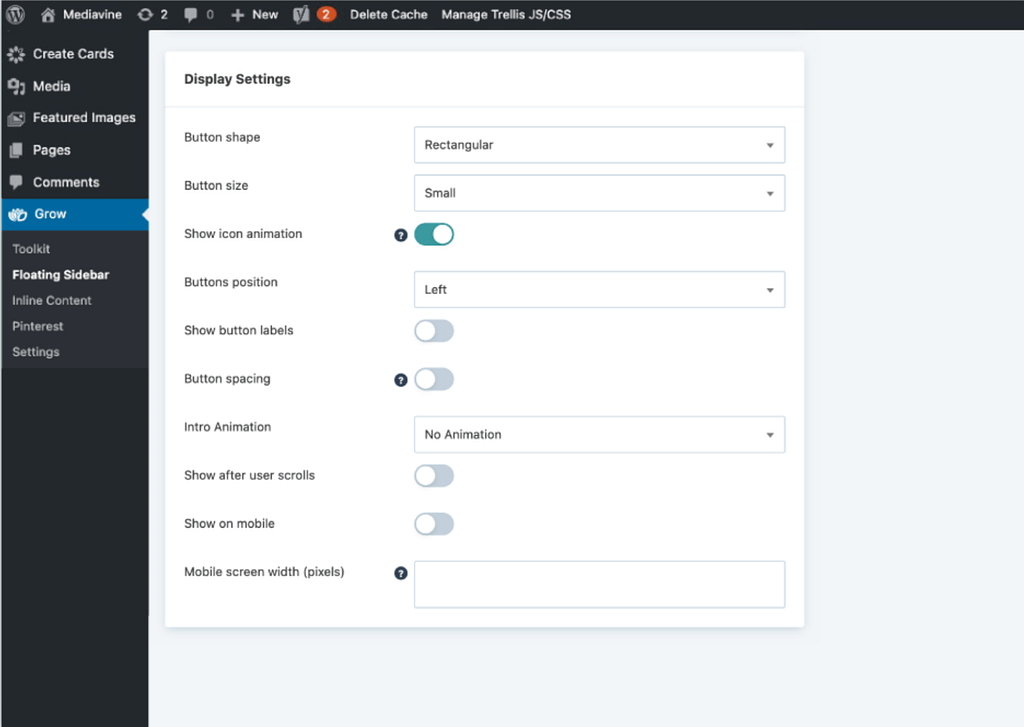Open the Buttons position dropdown
1024x727 pixels.
click(600, 290)
